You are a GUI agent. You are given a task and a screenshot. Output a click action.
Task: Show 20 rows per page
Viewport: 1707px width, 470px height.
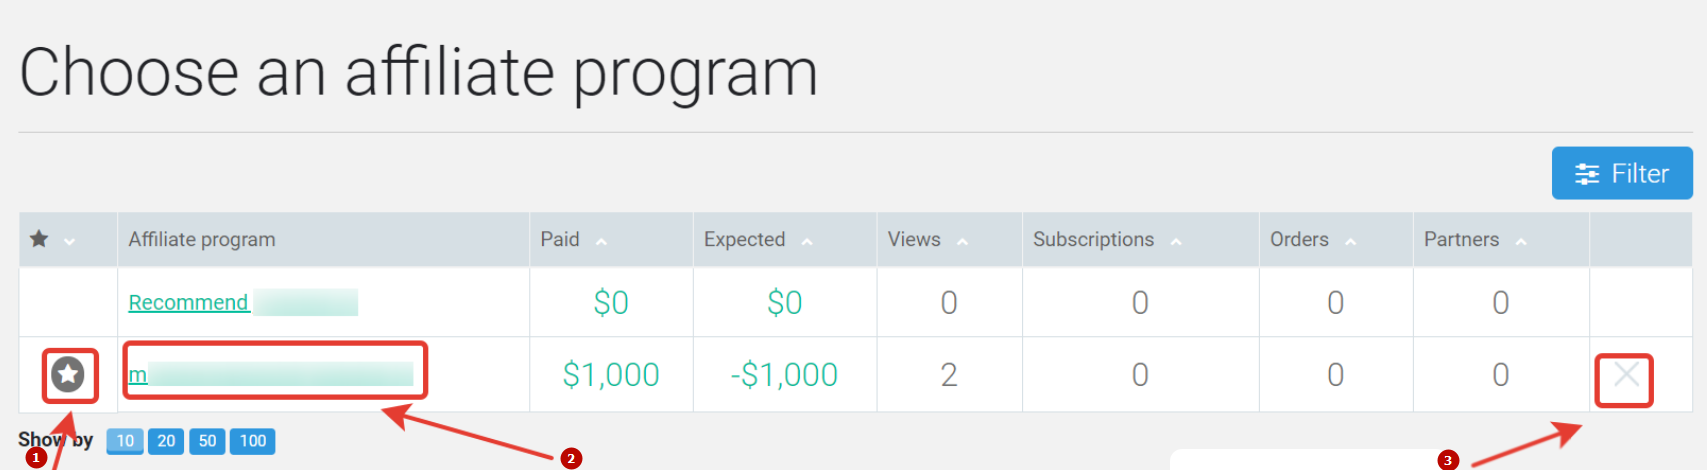point(166,441)
